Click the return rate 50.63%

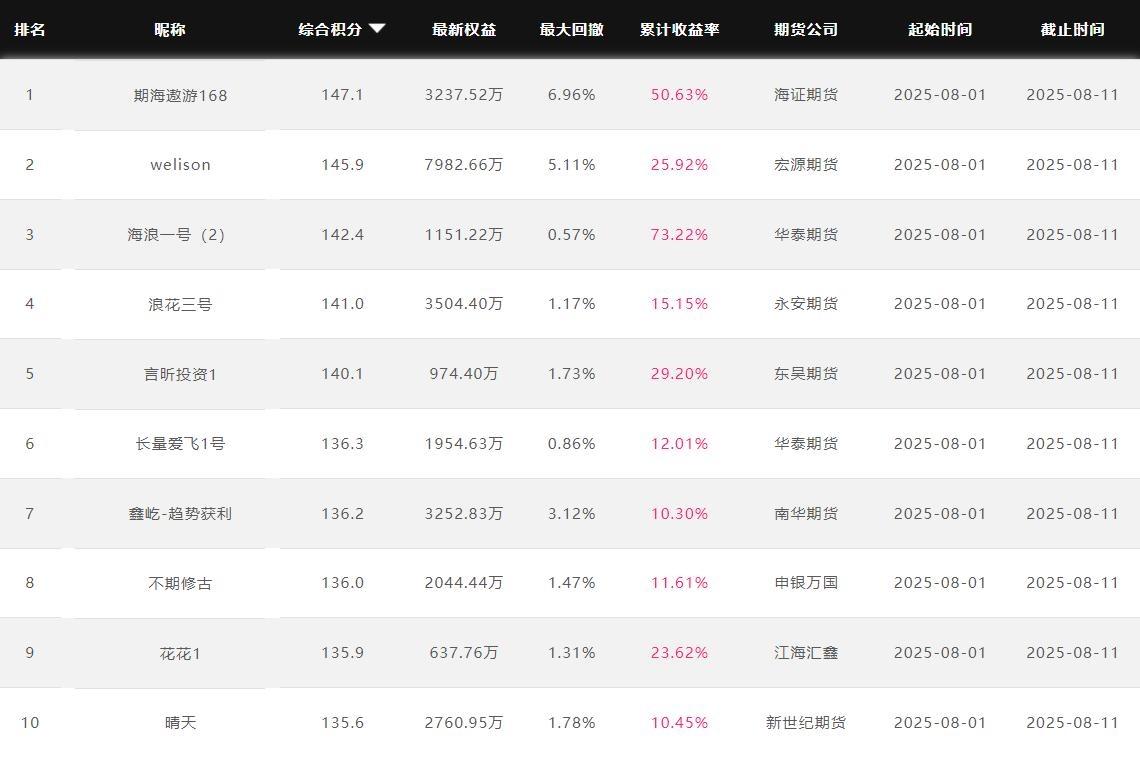click(x=679, y=95)
